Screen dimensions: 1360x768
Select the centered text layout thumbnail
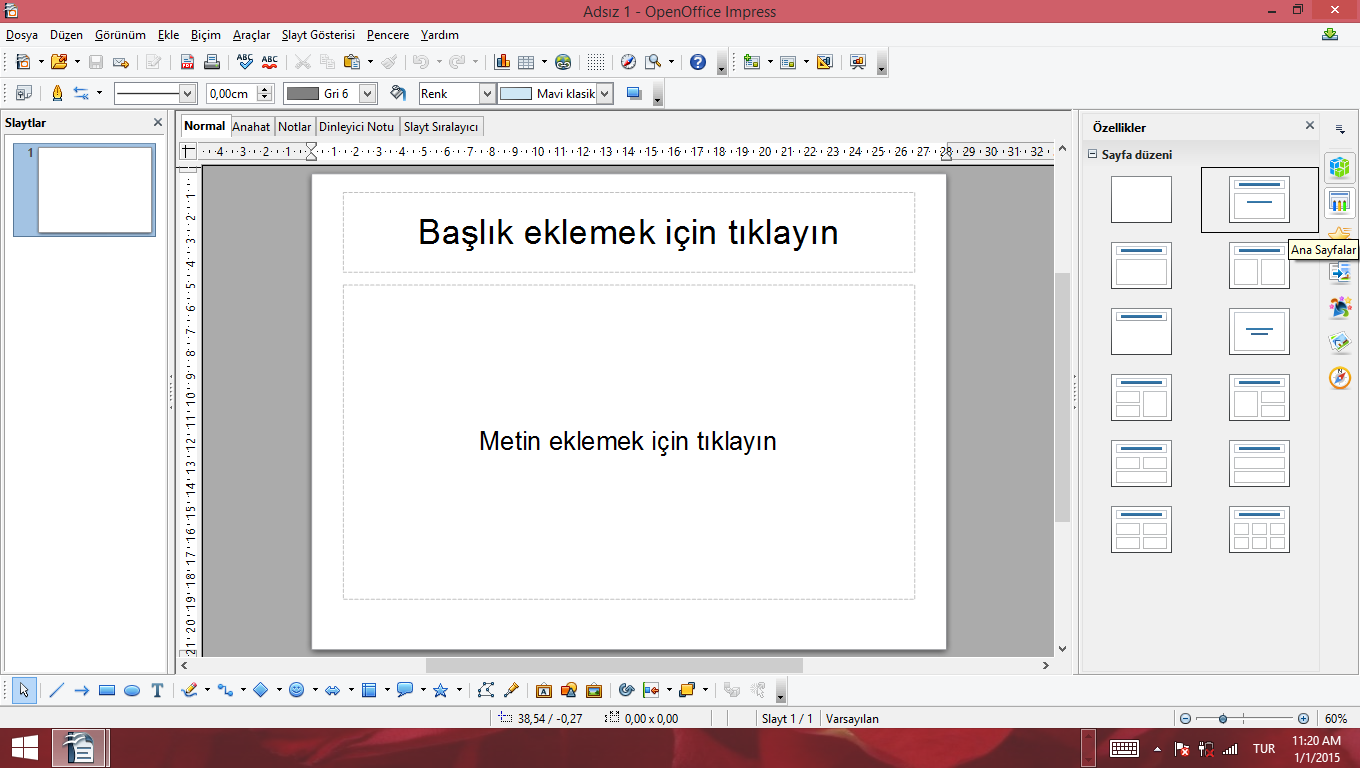(x=1259, y=331)
